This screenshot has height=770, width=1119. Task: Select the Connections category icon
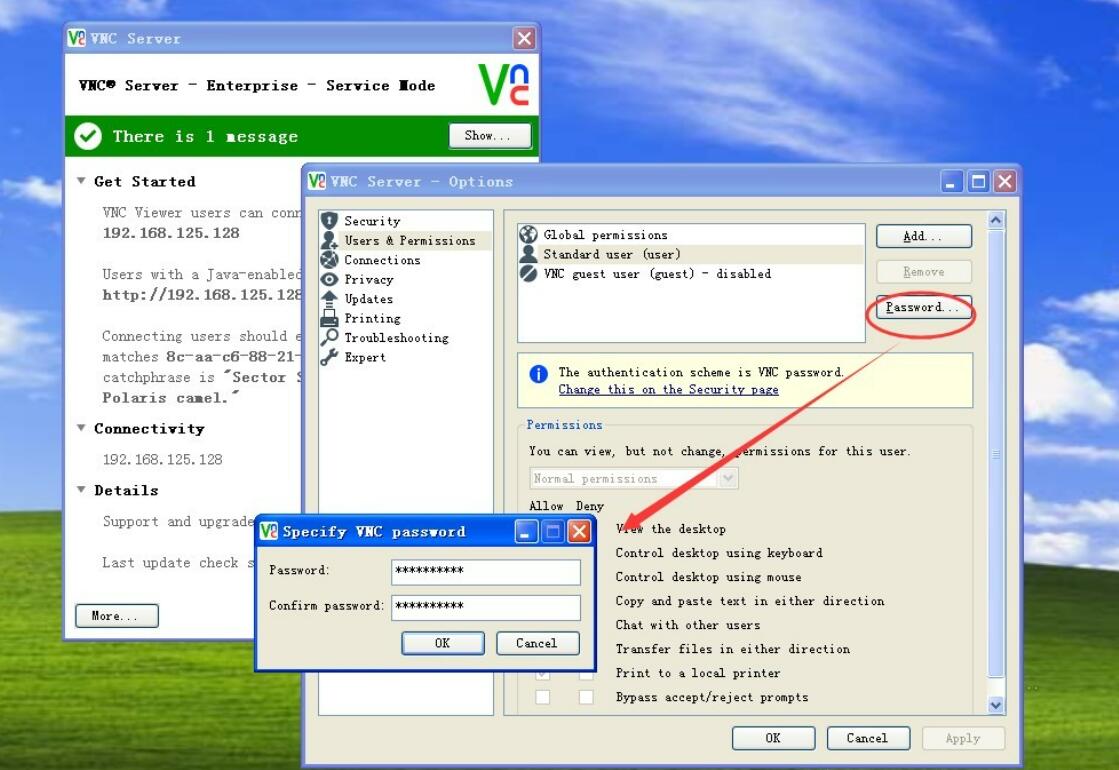(330, 260)
